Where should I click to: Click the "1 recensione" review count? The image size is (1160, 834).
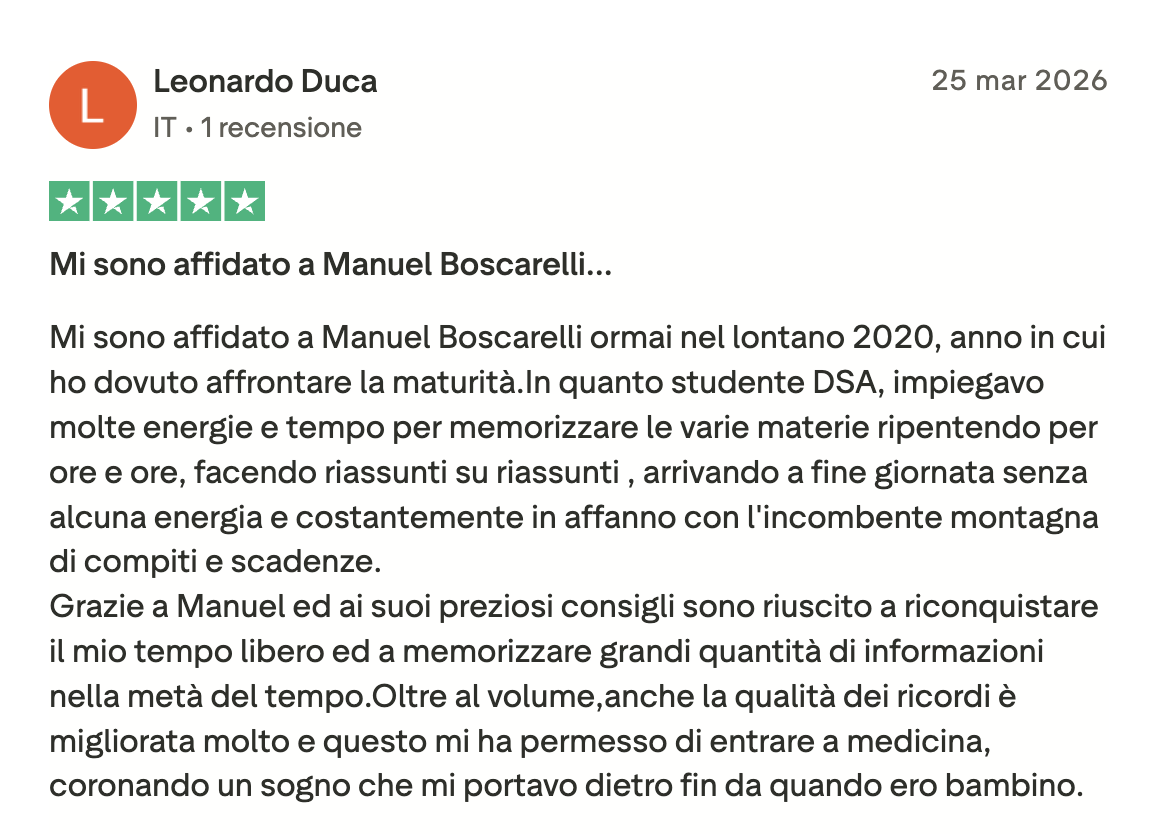281,128
